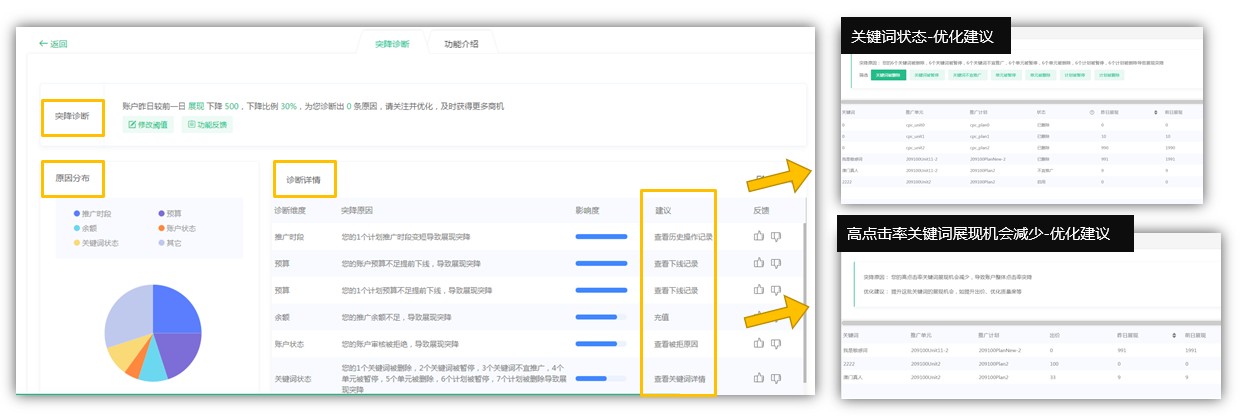Click the 修改阈值 button
Viewport: 1243px width, 416px height.
(x=148, y=125)
